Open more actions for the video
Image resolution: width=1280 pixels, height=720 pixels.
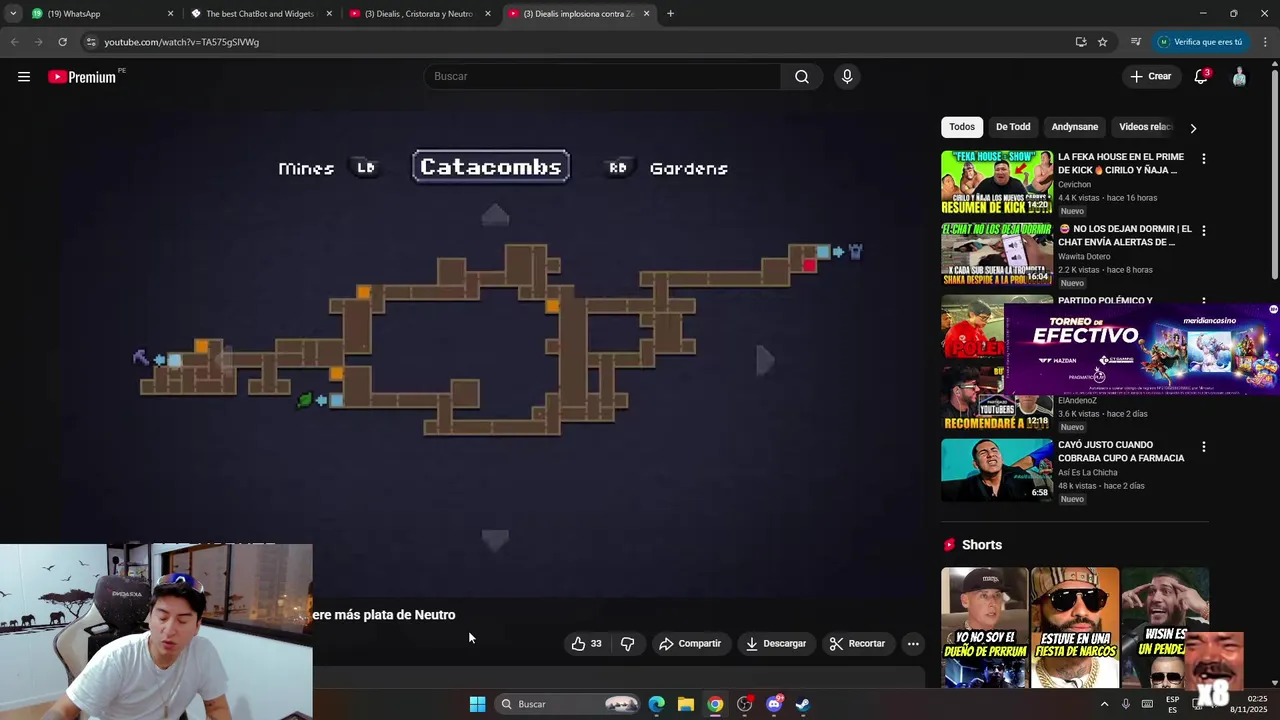(913, 644)
